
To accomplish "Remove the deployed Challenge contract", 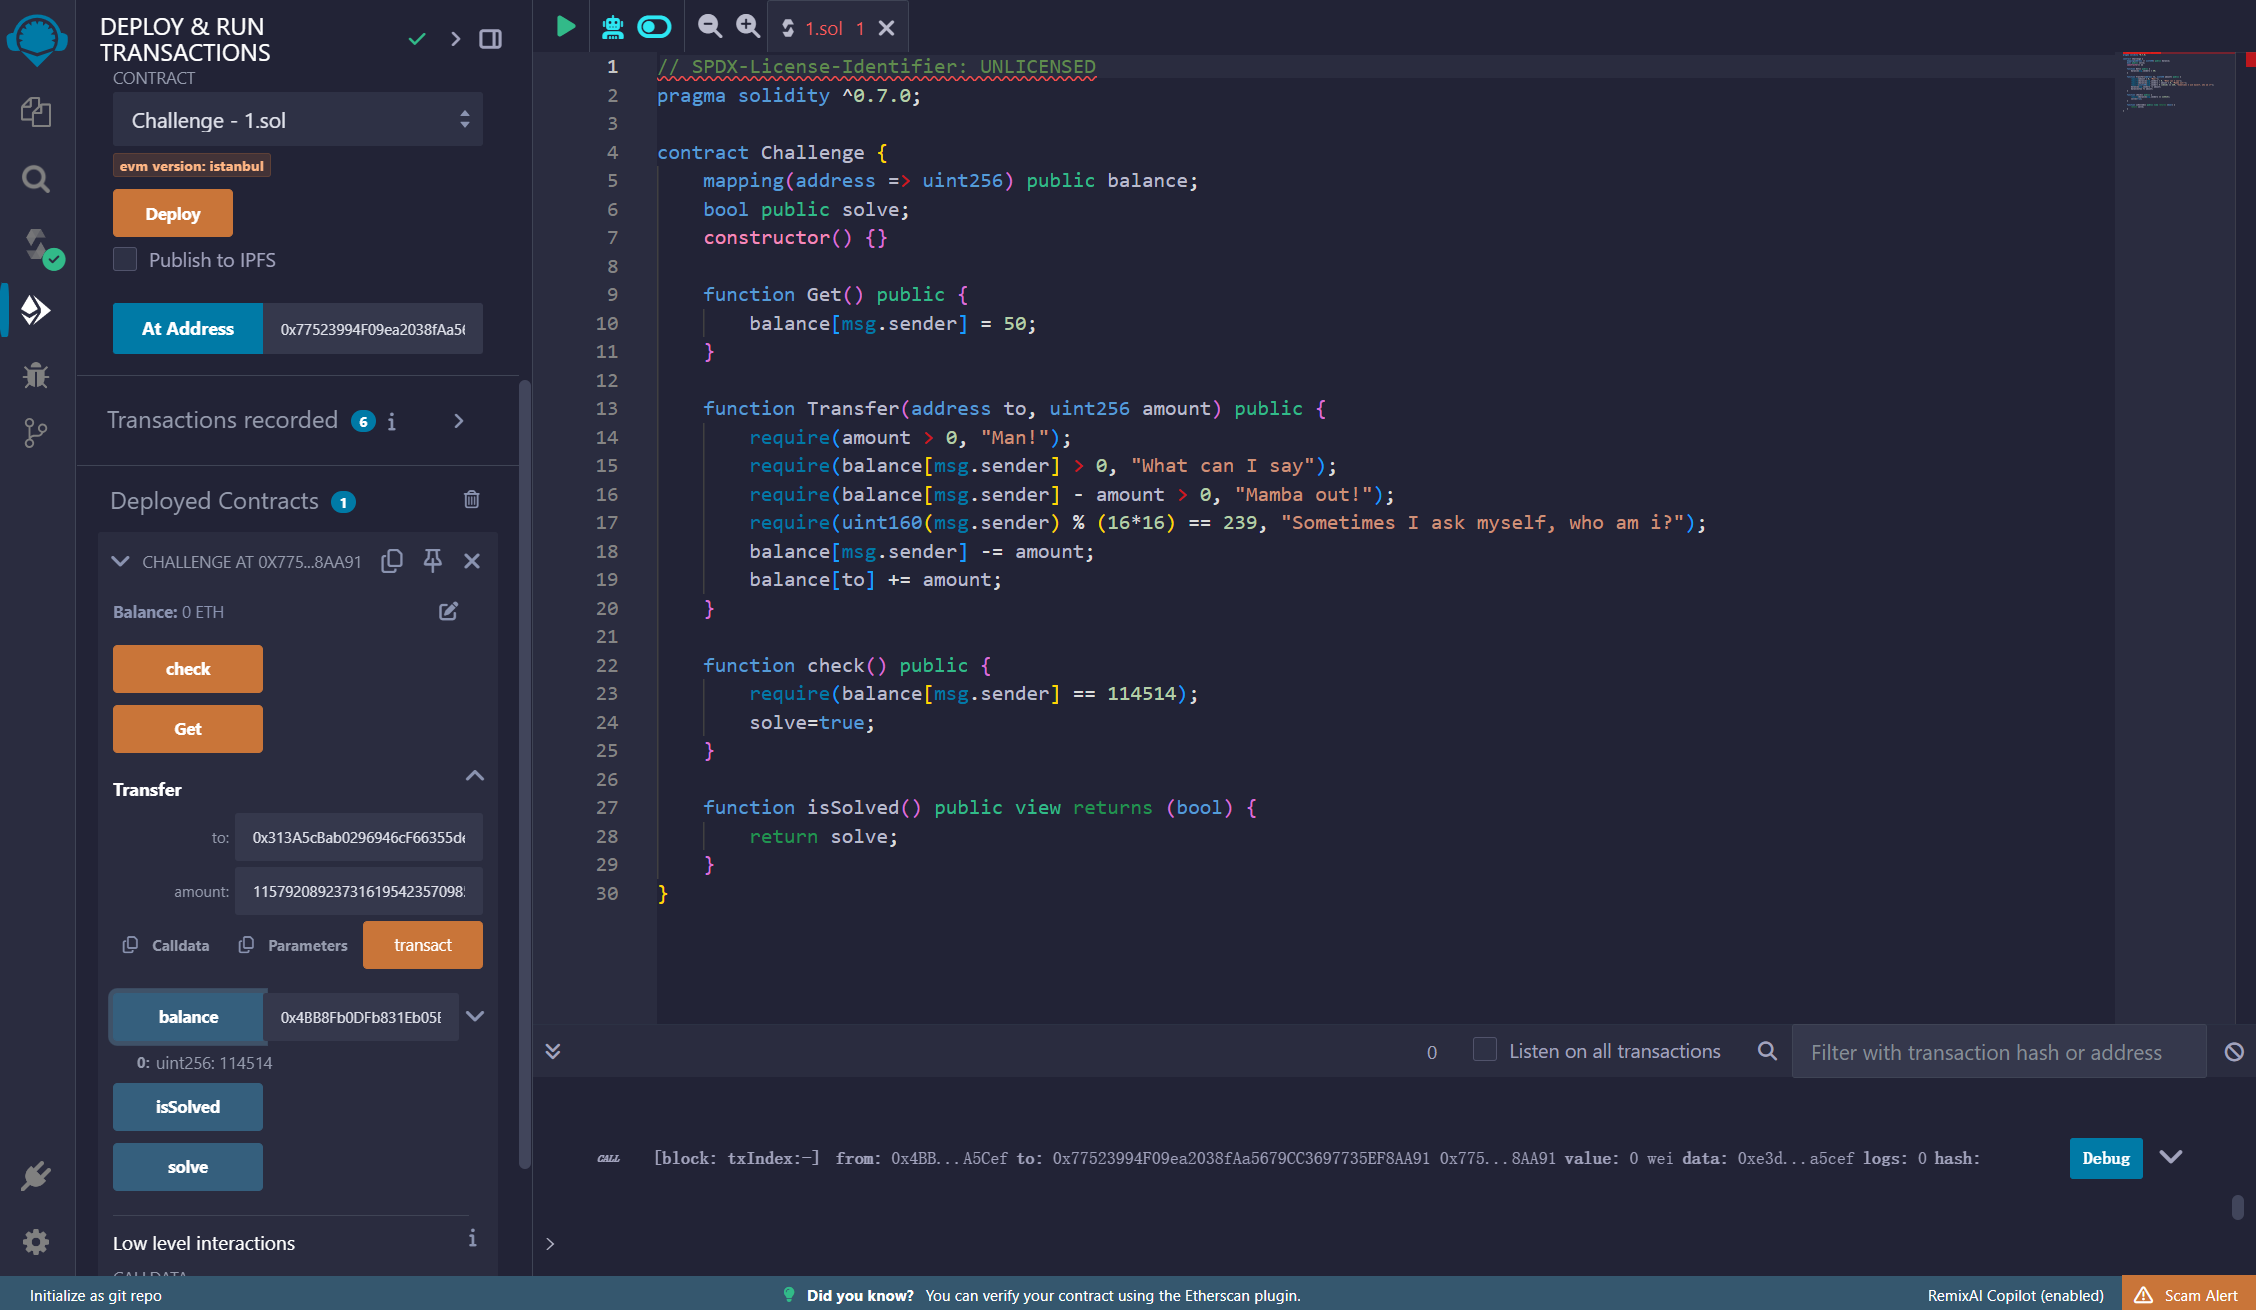I will [472, 561].
